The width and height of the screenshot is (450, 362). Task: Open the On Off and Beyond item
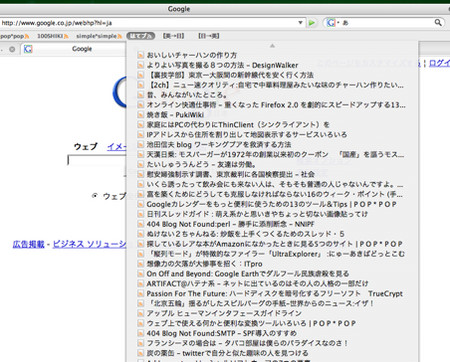point(272,274)
